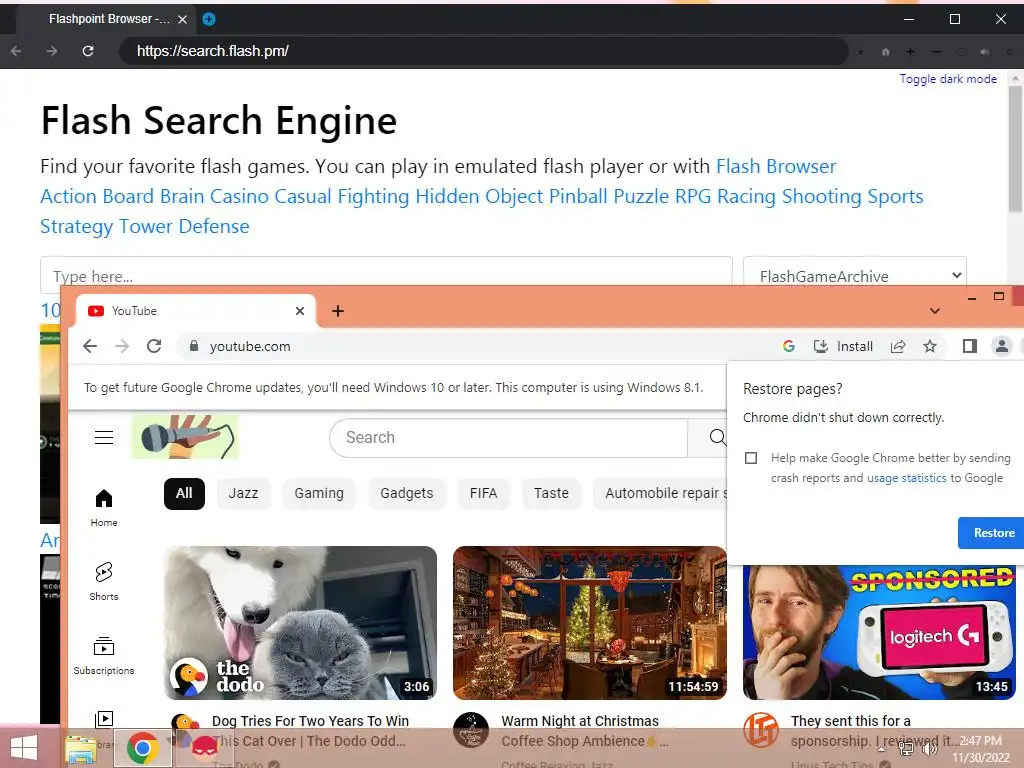The image size is (1024, 768).
Task: Open the usage statistics link
Action: coord(906,478)
